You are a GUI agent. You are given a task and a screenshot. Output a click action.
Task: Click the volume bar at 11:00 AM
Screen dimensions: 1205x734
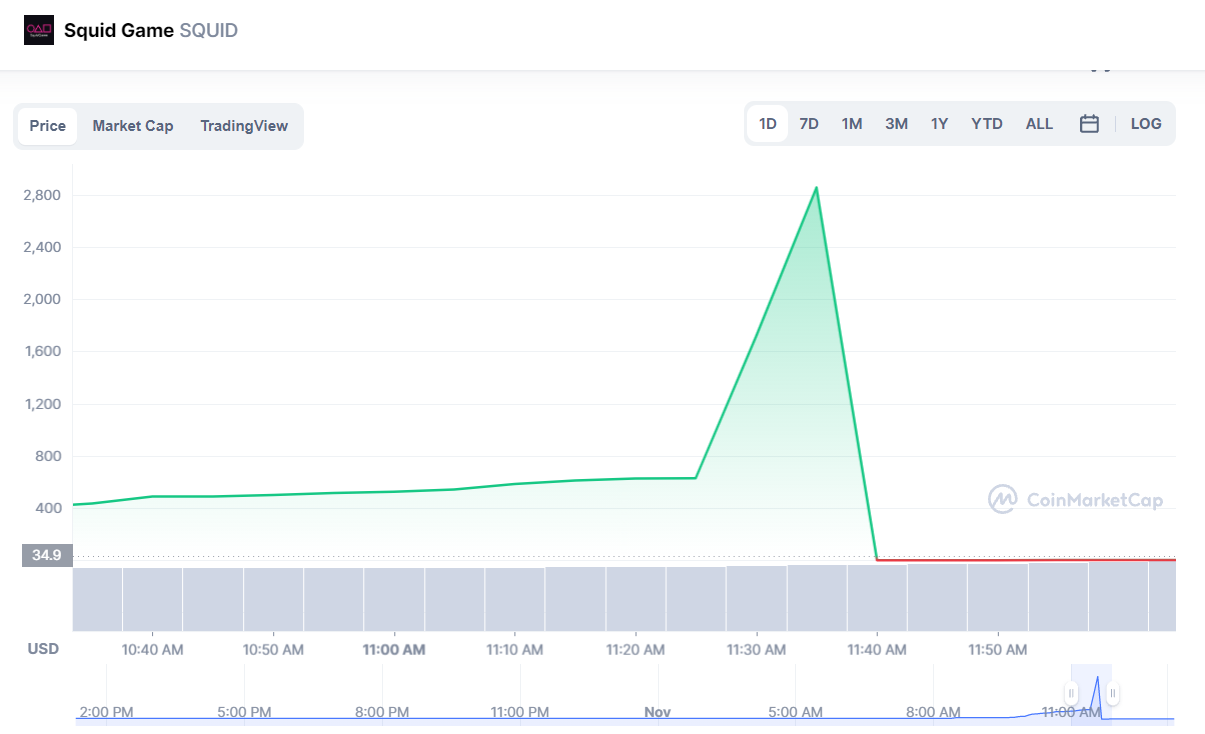click(394, 599)
